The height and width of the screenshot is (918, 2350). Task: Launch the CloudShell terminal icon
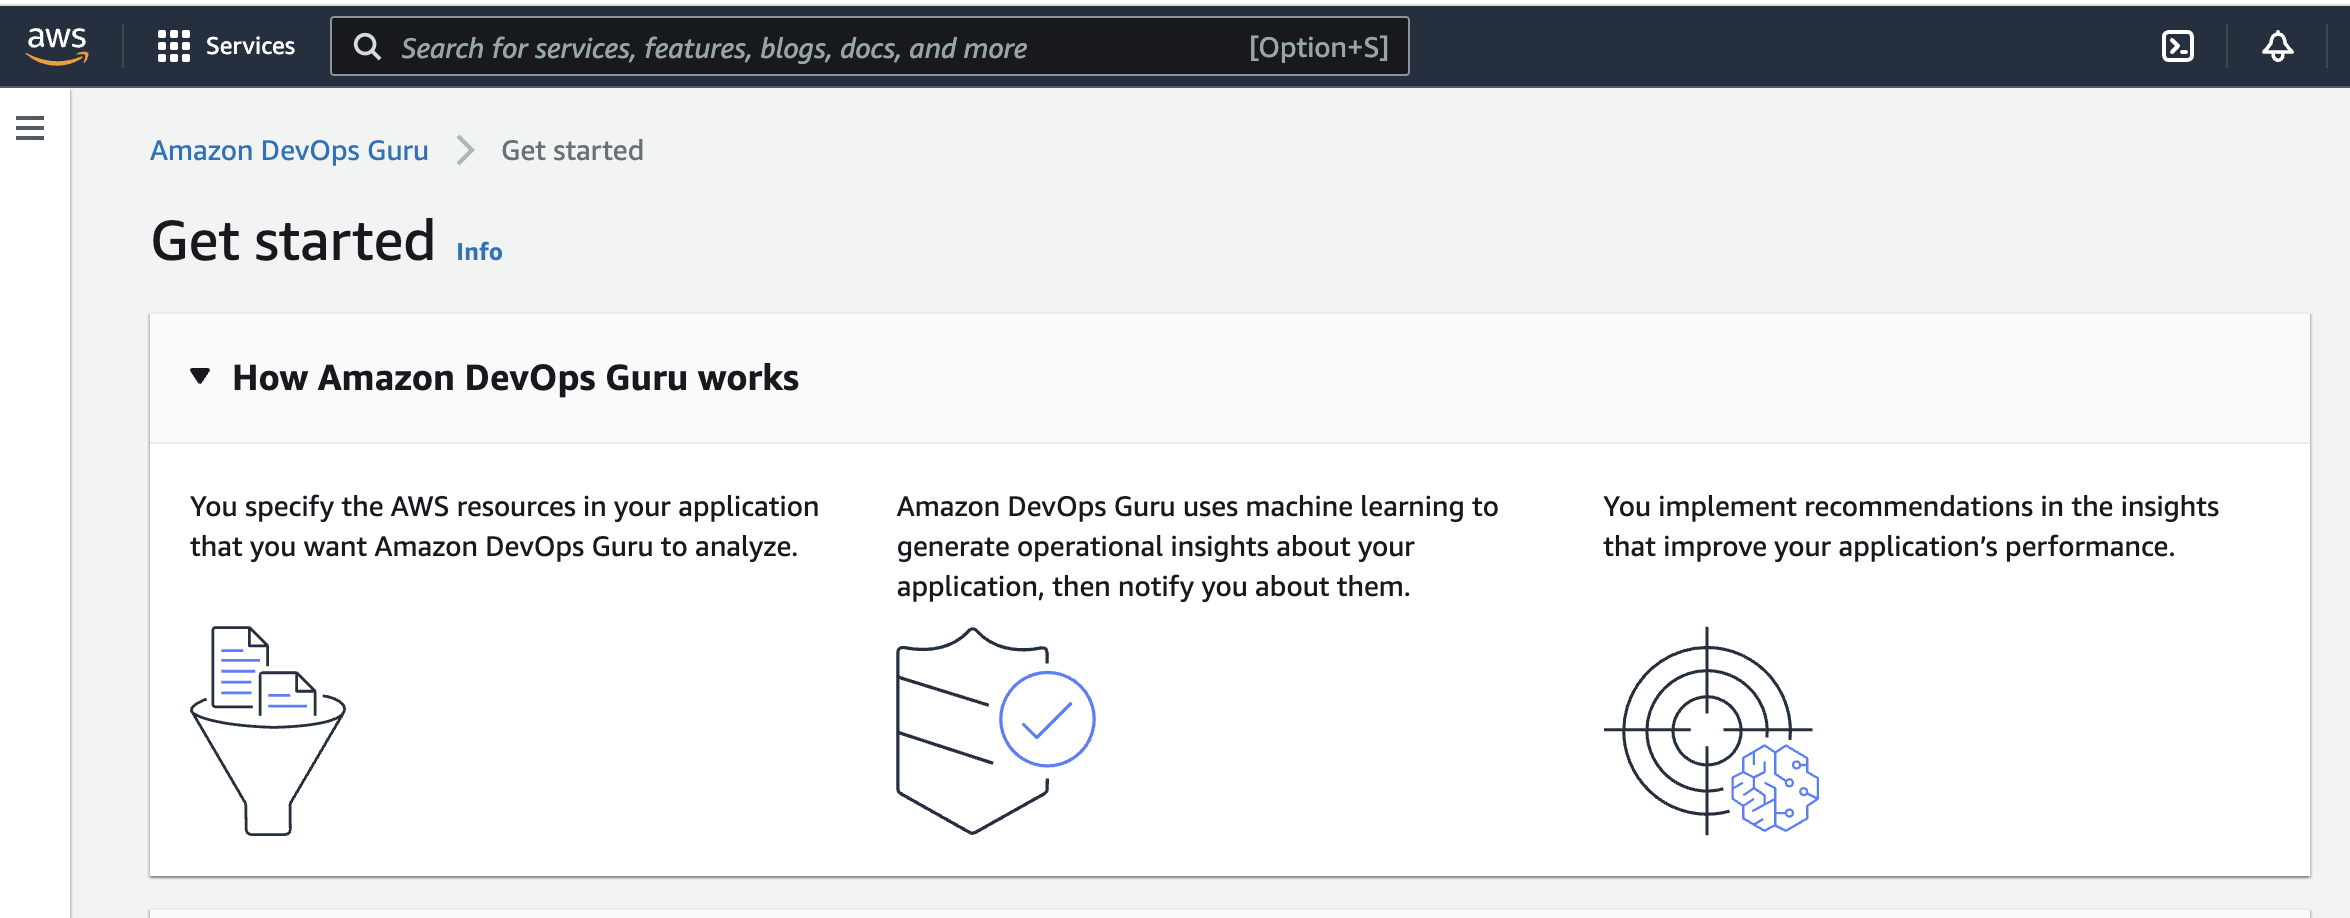pyautogui.click(x=2177, y=46)
